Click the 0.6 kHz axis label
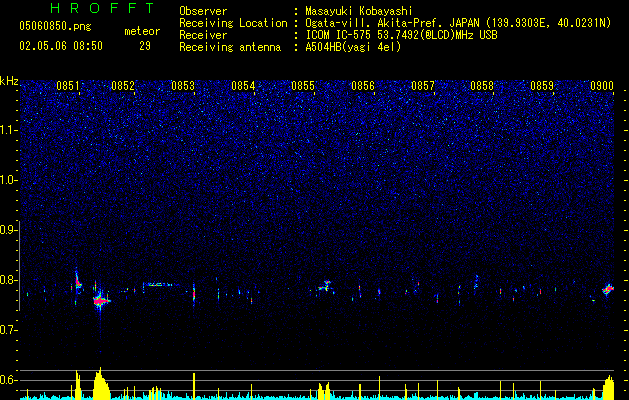 coord(9,380)
